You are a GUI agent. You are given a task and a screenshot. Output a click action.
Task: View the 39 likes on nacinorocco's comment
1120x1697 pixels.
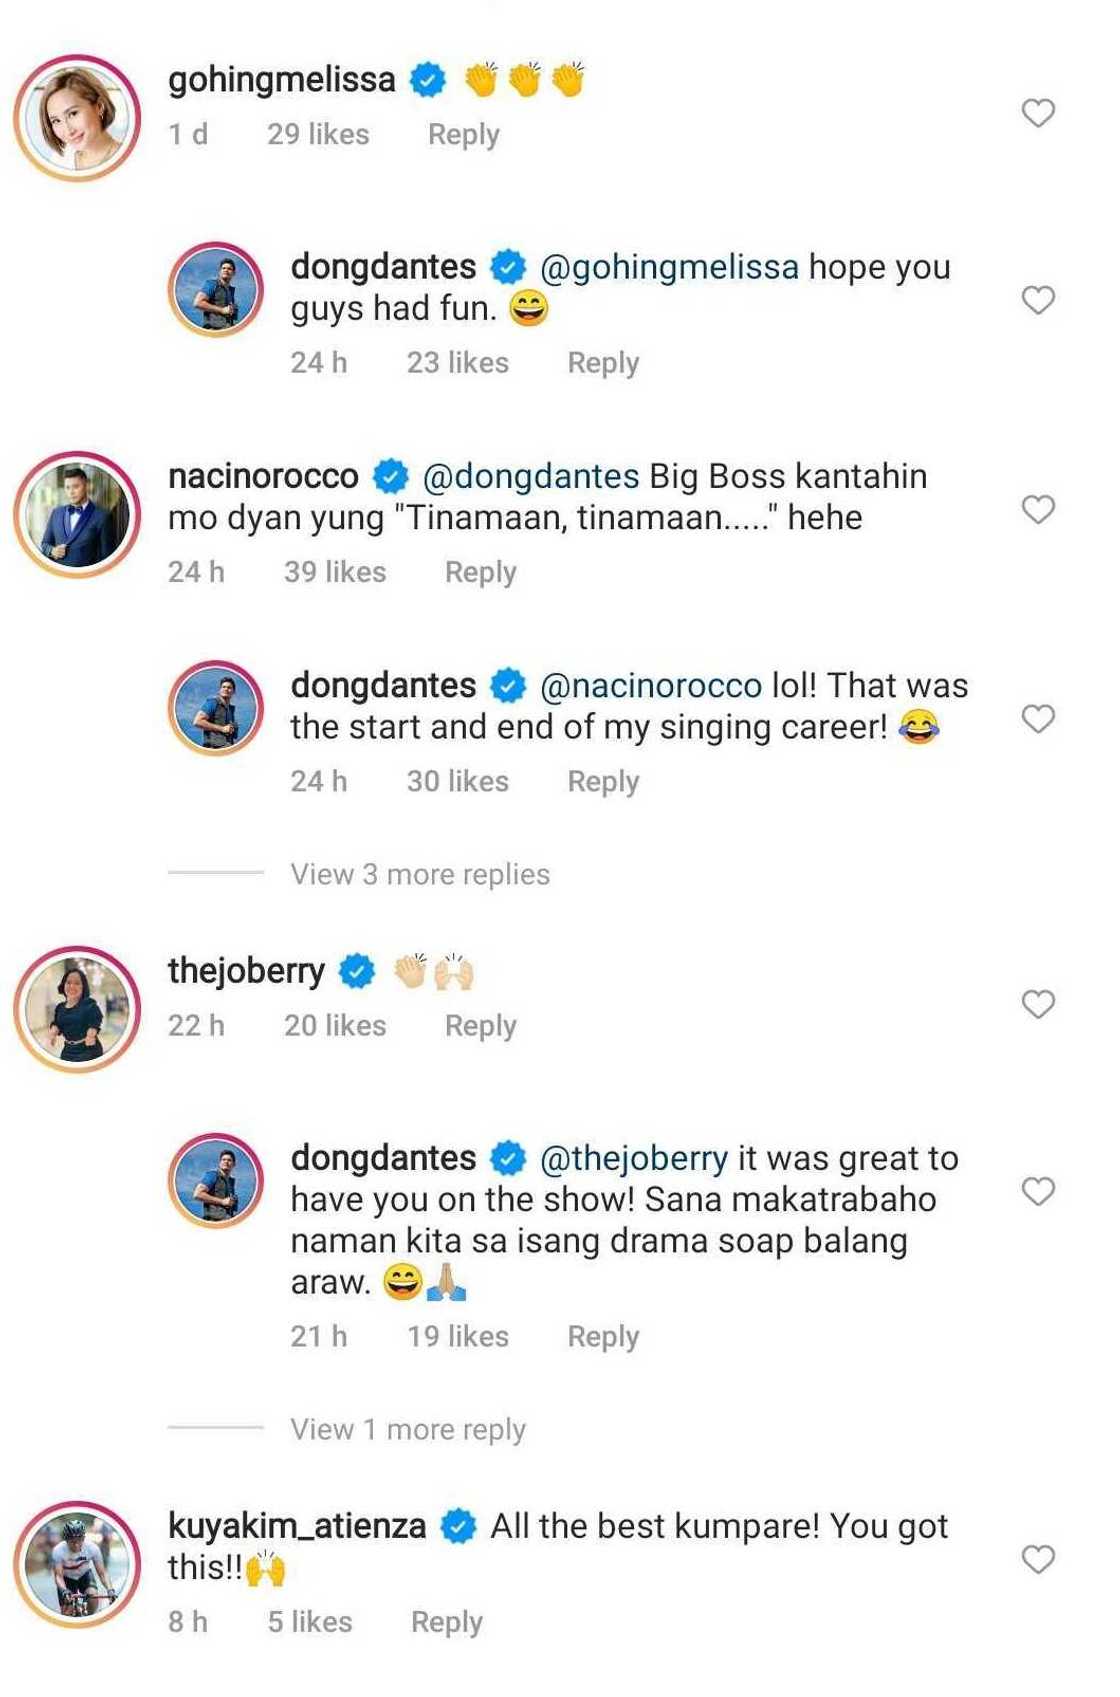point(335,572)
